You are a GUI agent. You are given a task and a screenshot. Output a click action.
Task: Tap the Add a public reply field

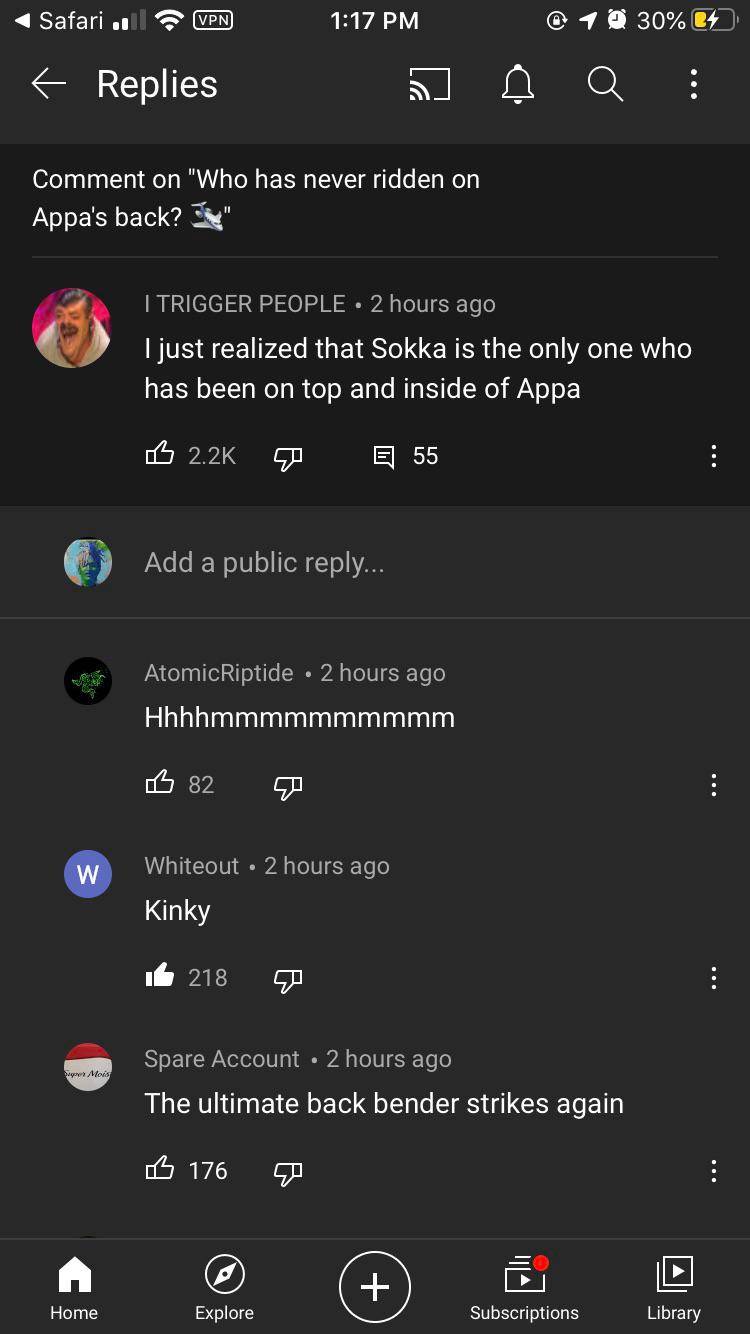click(264, 562)
